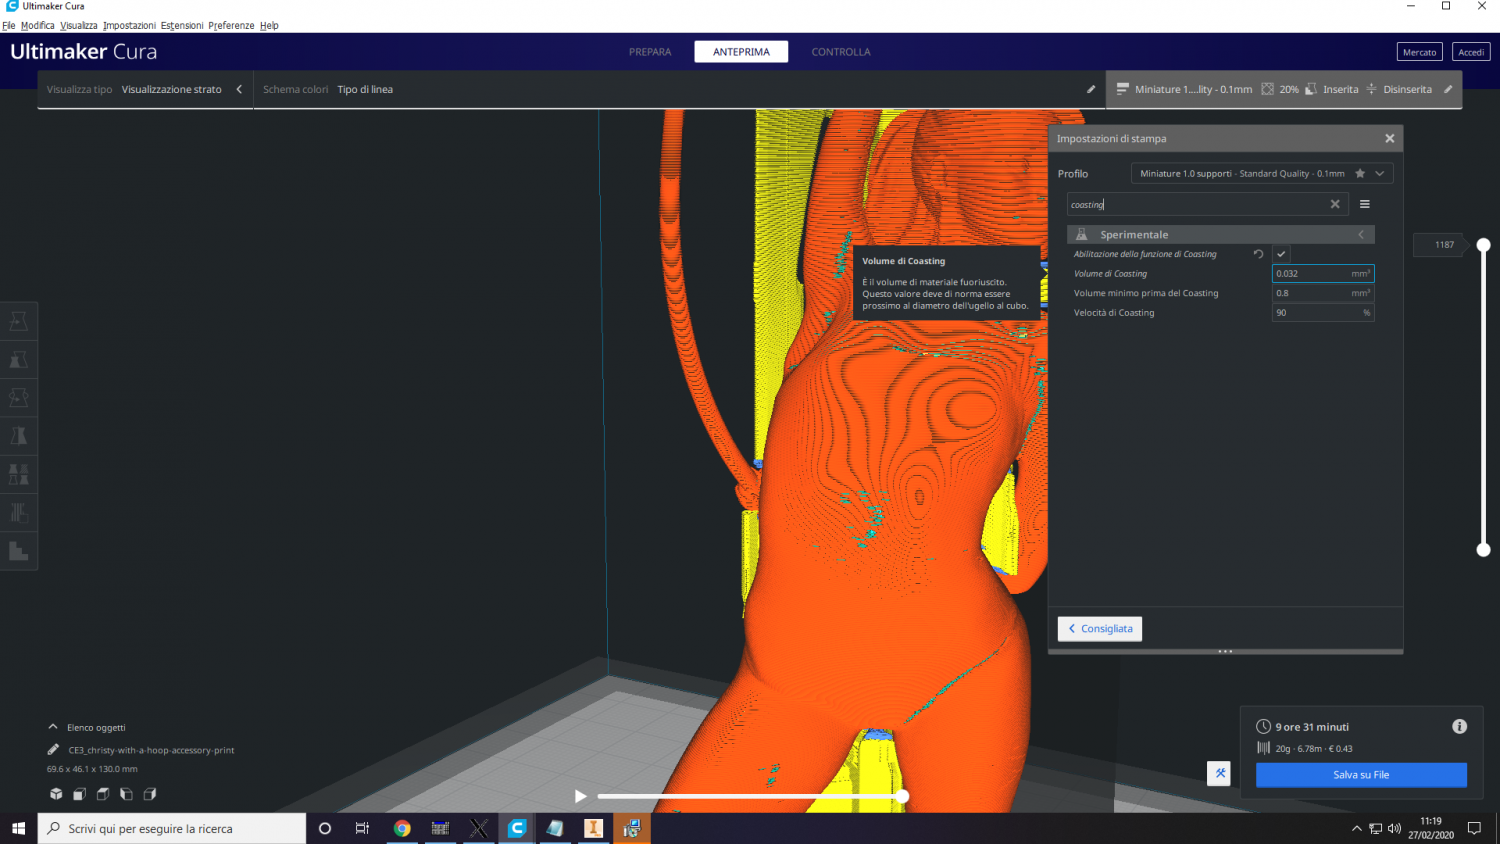The height and width of the screenshot is (844, 1500).
Task: Open the Profilo dropdown
Action: tap(1262, 173)
